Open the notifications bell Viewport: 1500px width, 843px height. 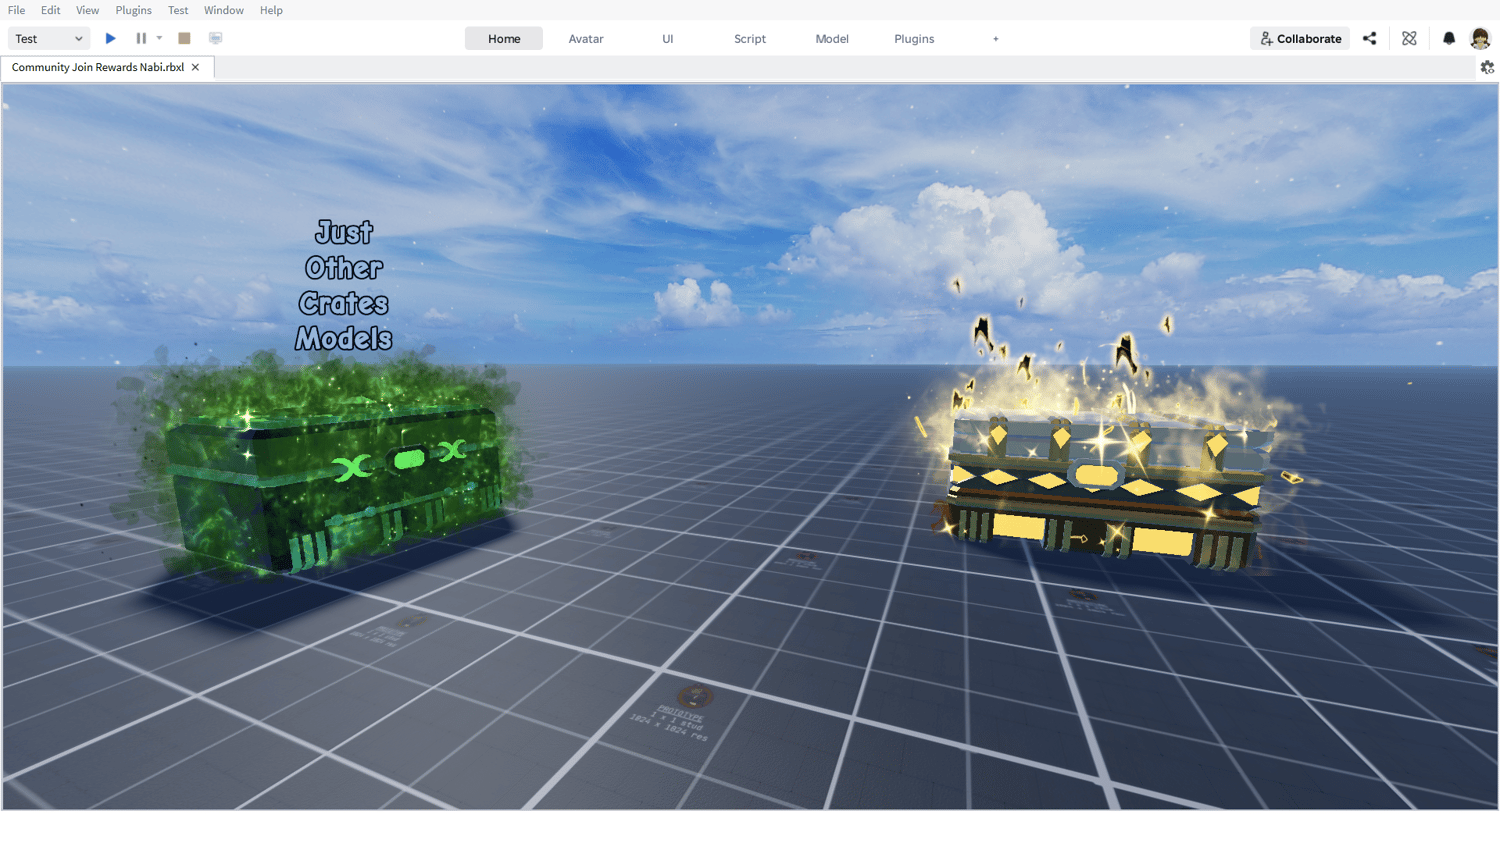click(x=1449, y=38)
